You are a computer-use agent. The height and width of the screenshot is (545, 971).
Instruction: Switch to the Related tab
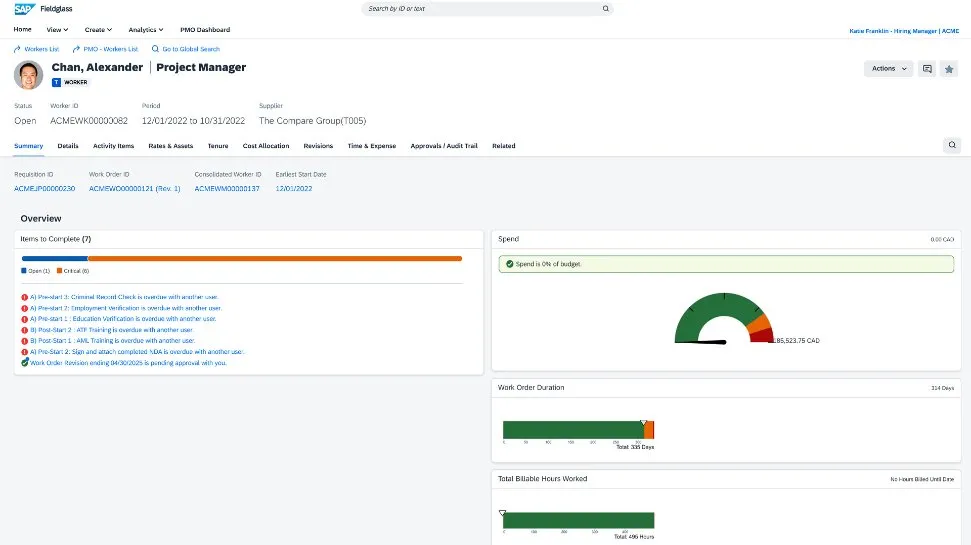pyautogui.click(x=503, y=146)
